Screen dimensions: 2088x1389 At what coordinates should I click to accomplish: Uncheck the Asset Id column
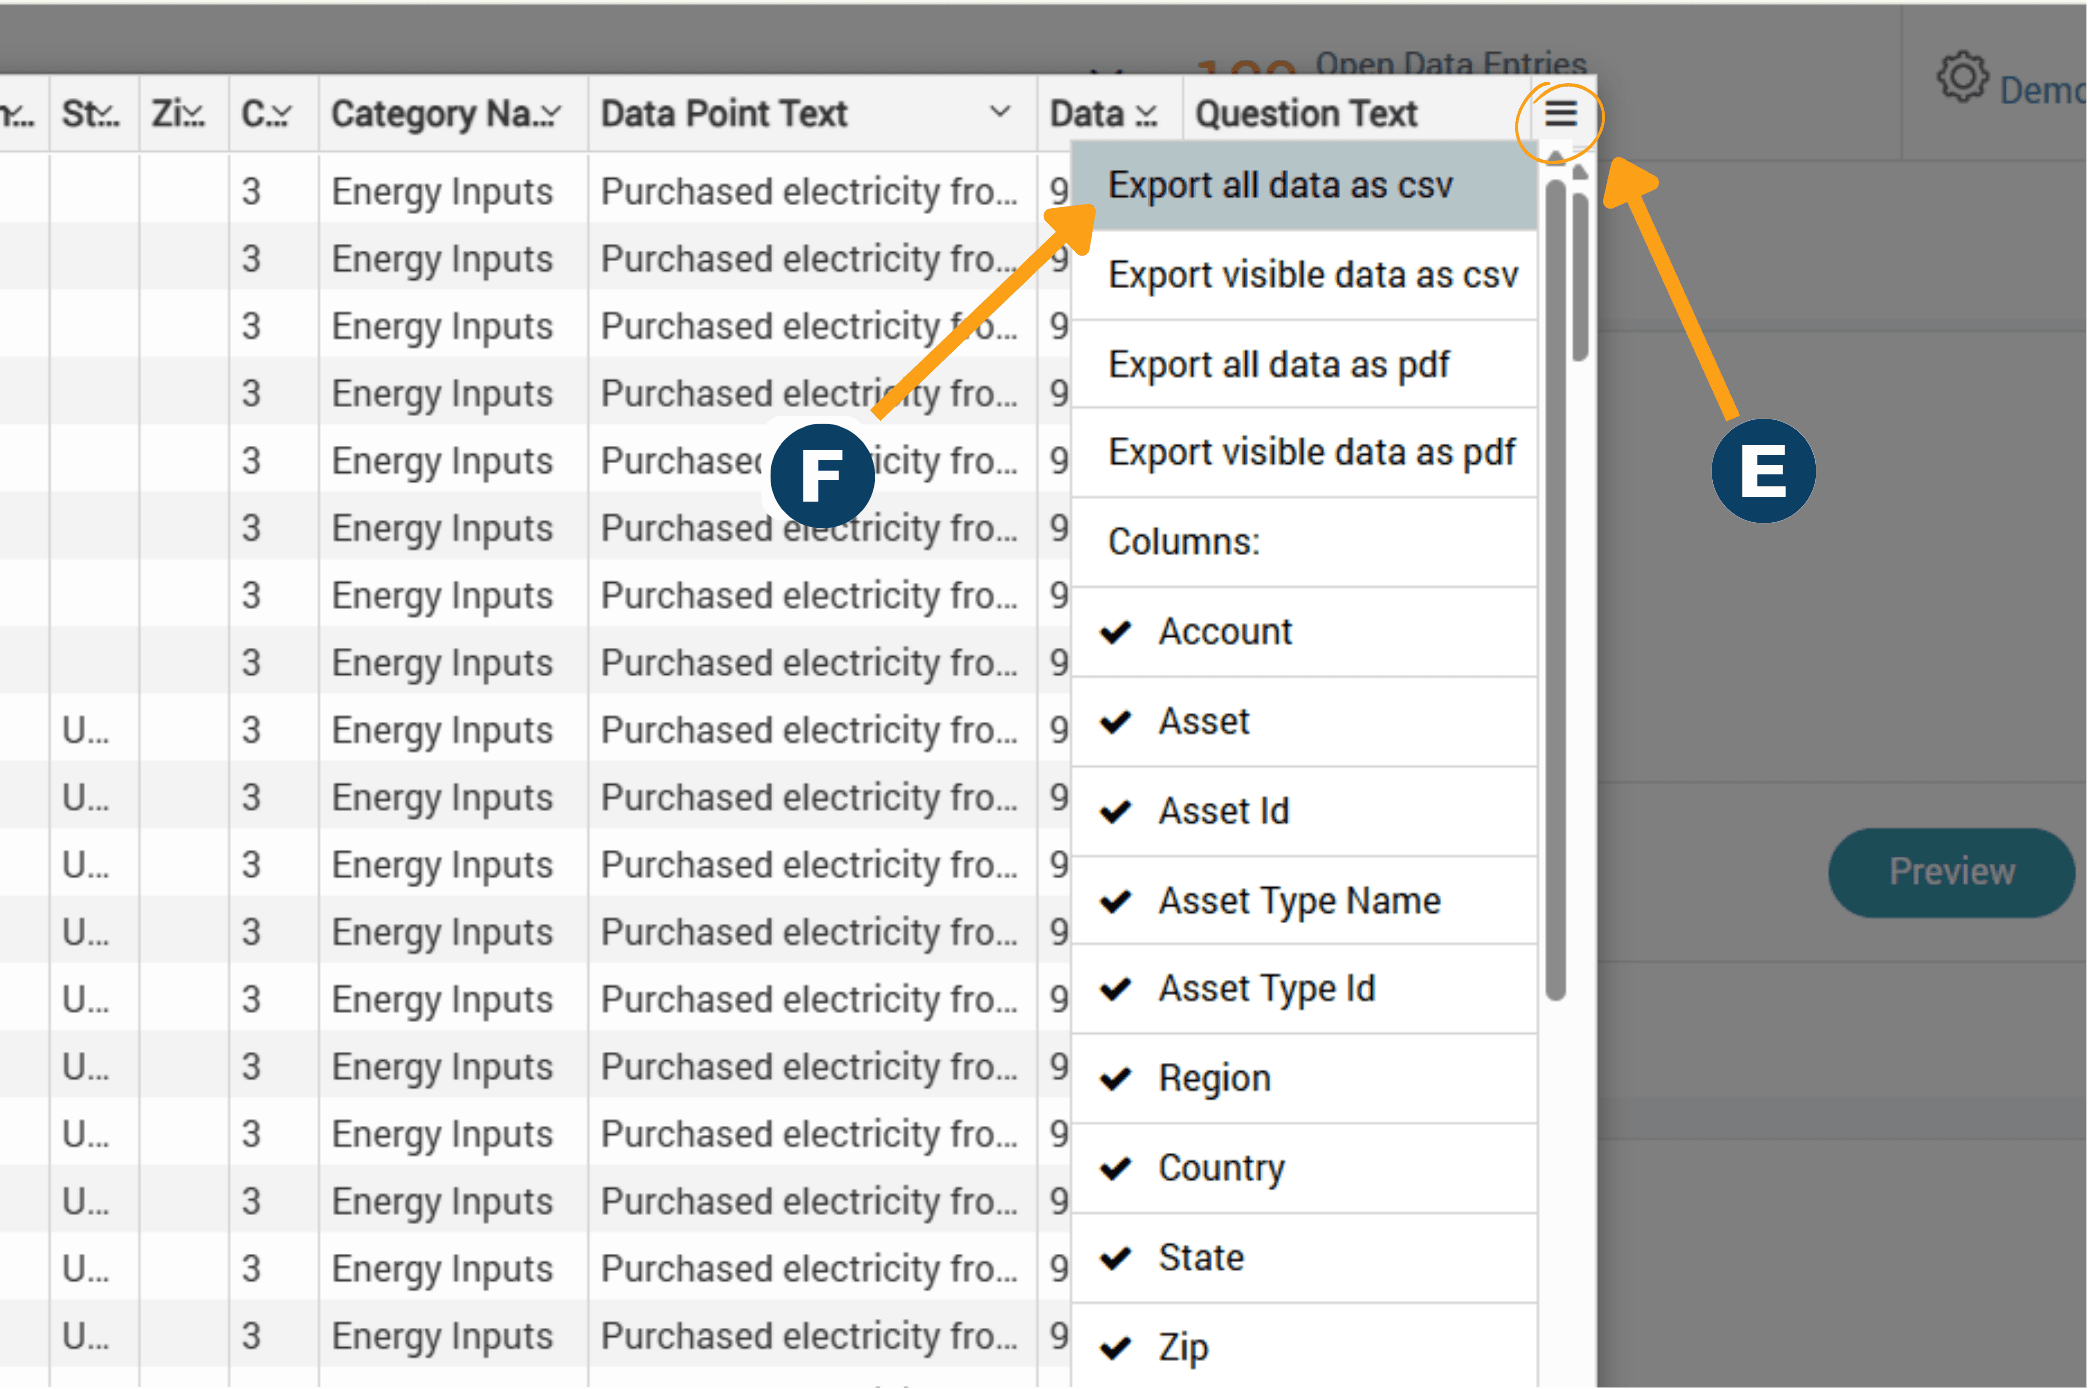1304,811
